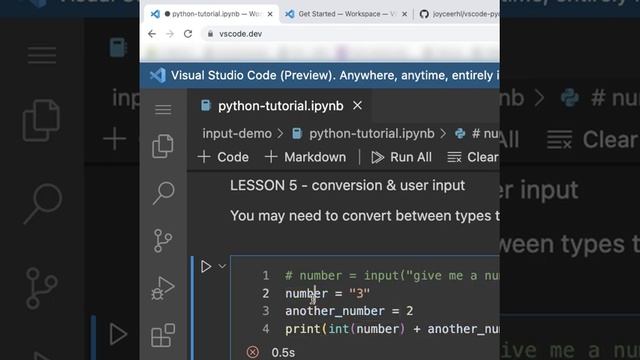Click the Python icon in the breadcrumb
The height and width of the screenshot is (360, 640).
[x=460, y=133]
